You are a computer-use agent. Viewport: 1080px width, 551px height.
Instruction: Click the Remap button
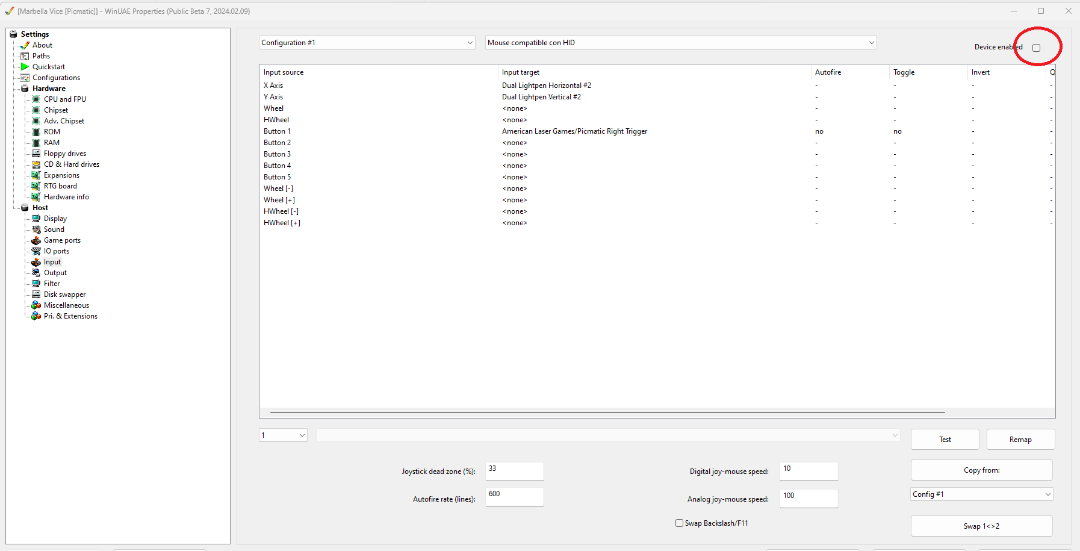pyautogui.click(x=1021, y=439)
